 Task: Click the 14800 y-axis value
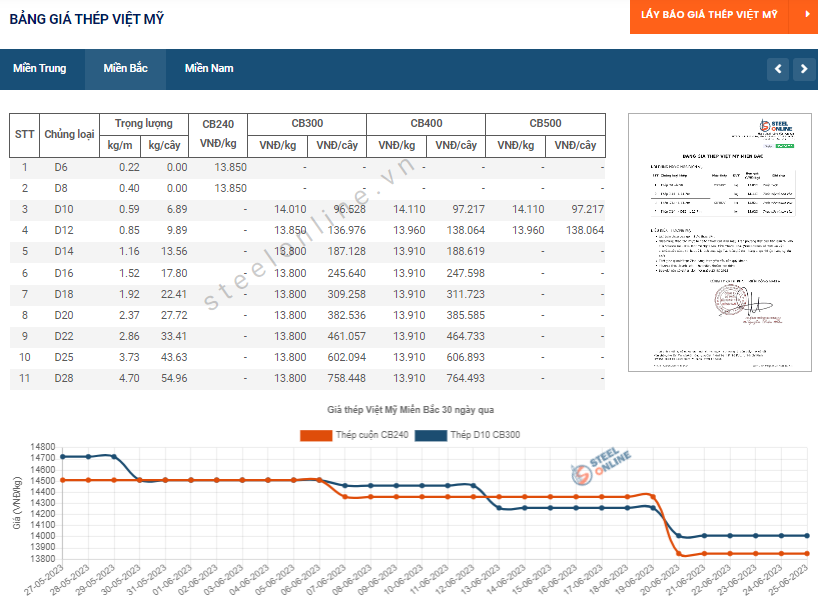point(43,447)
